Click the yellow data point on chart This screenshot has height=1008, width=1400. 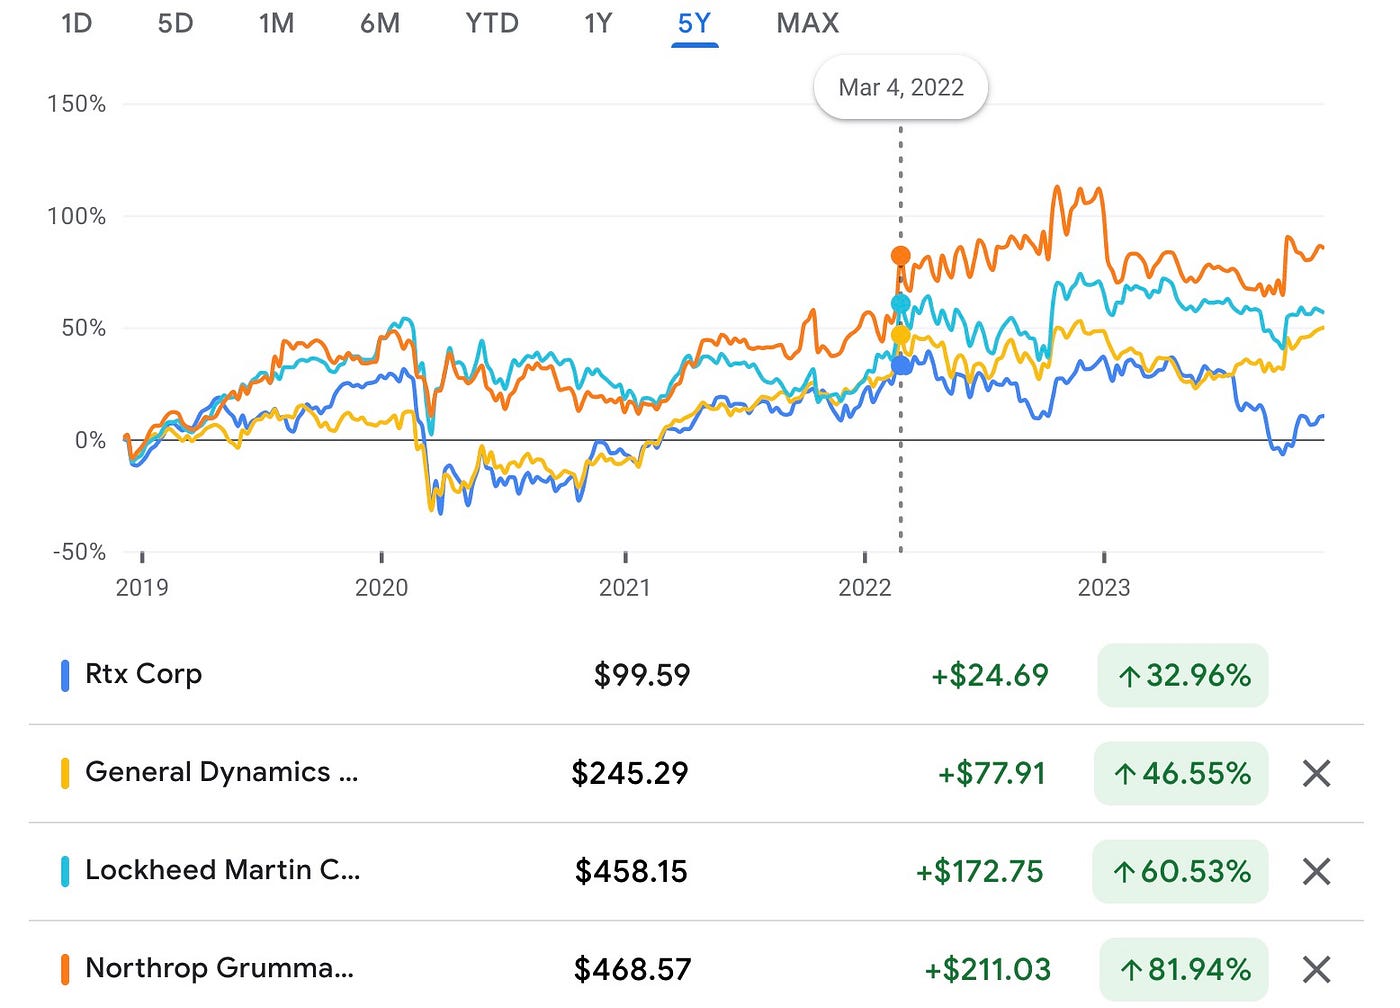(x=900, y=335)
